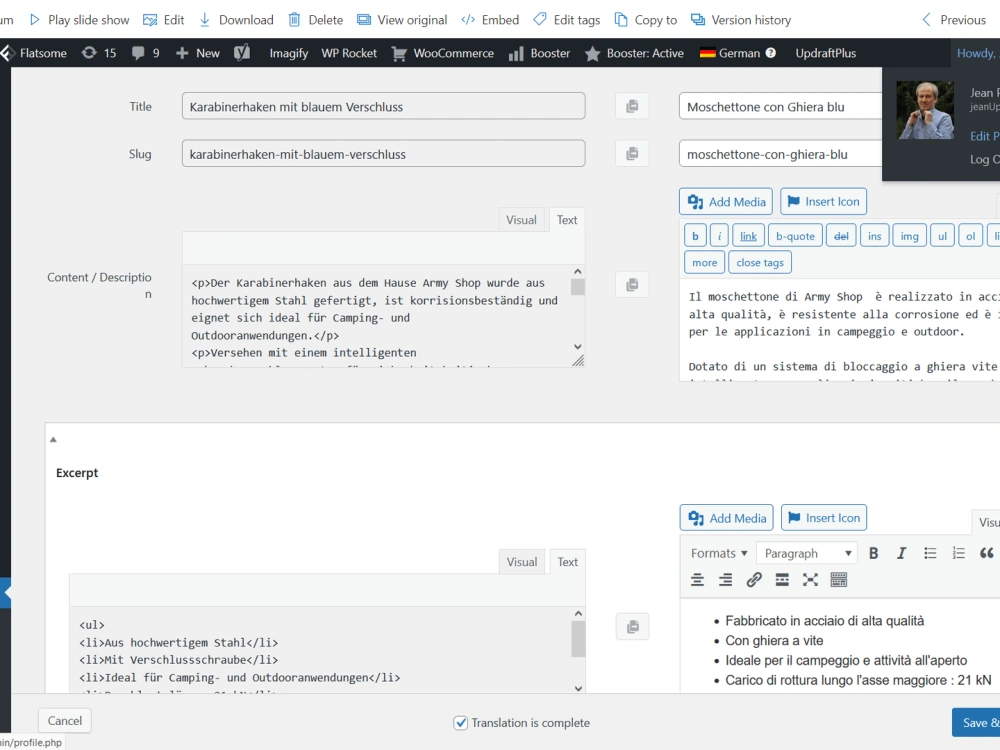Click the Edit image toolbar item

click(x=164, y=20)
